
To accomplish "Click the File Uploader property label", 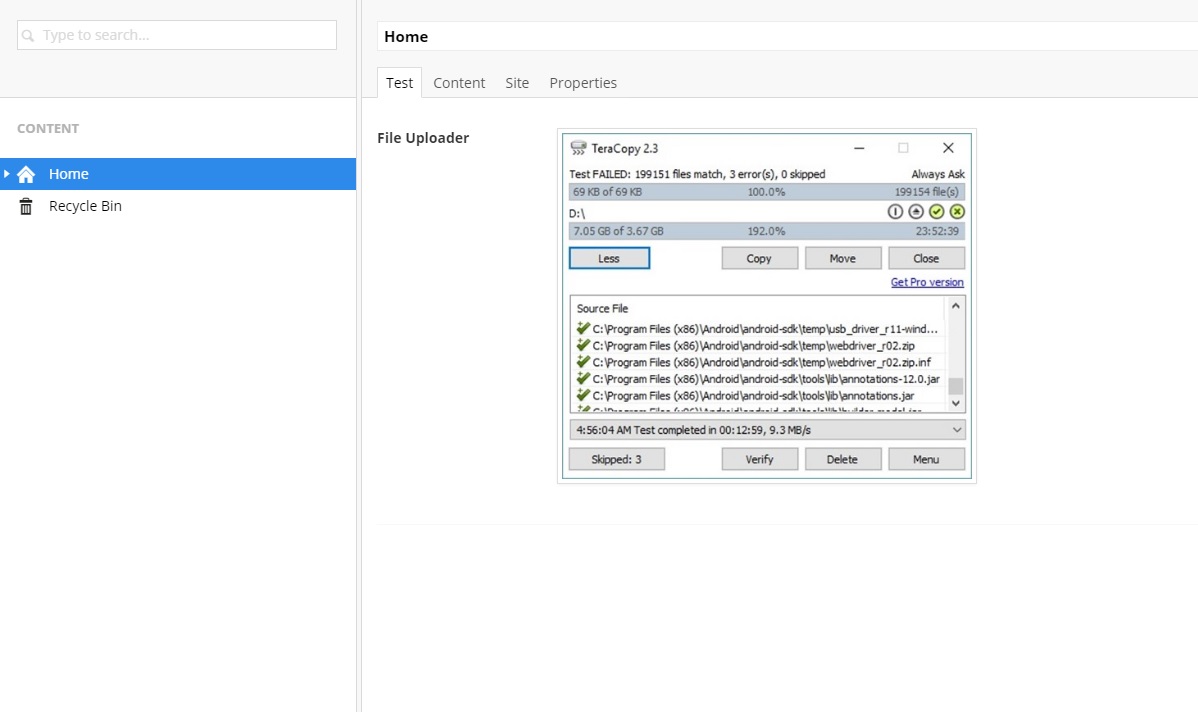I will (x=423, y=138).
